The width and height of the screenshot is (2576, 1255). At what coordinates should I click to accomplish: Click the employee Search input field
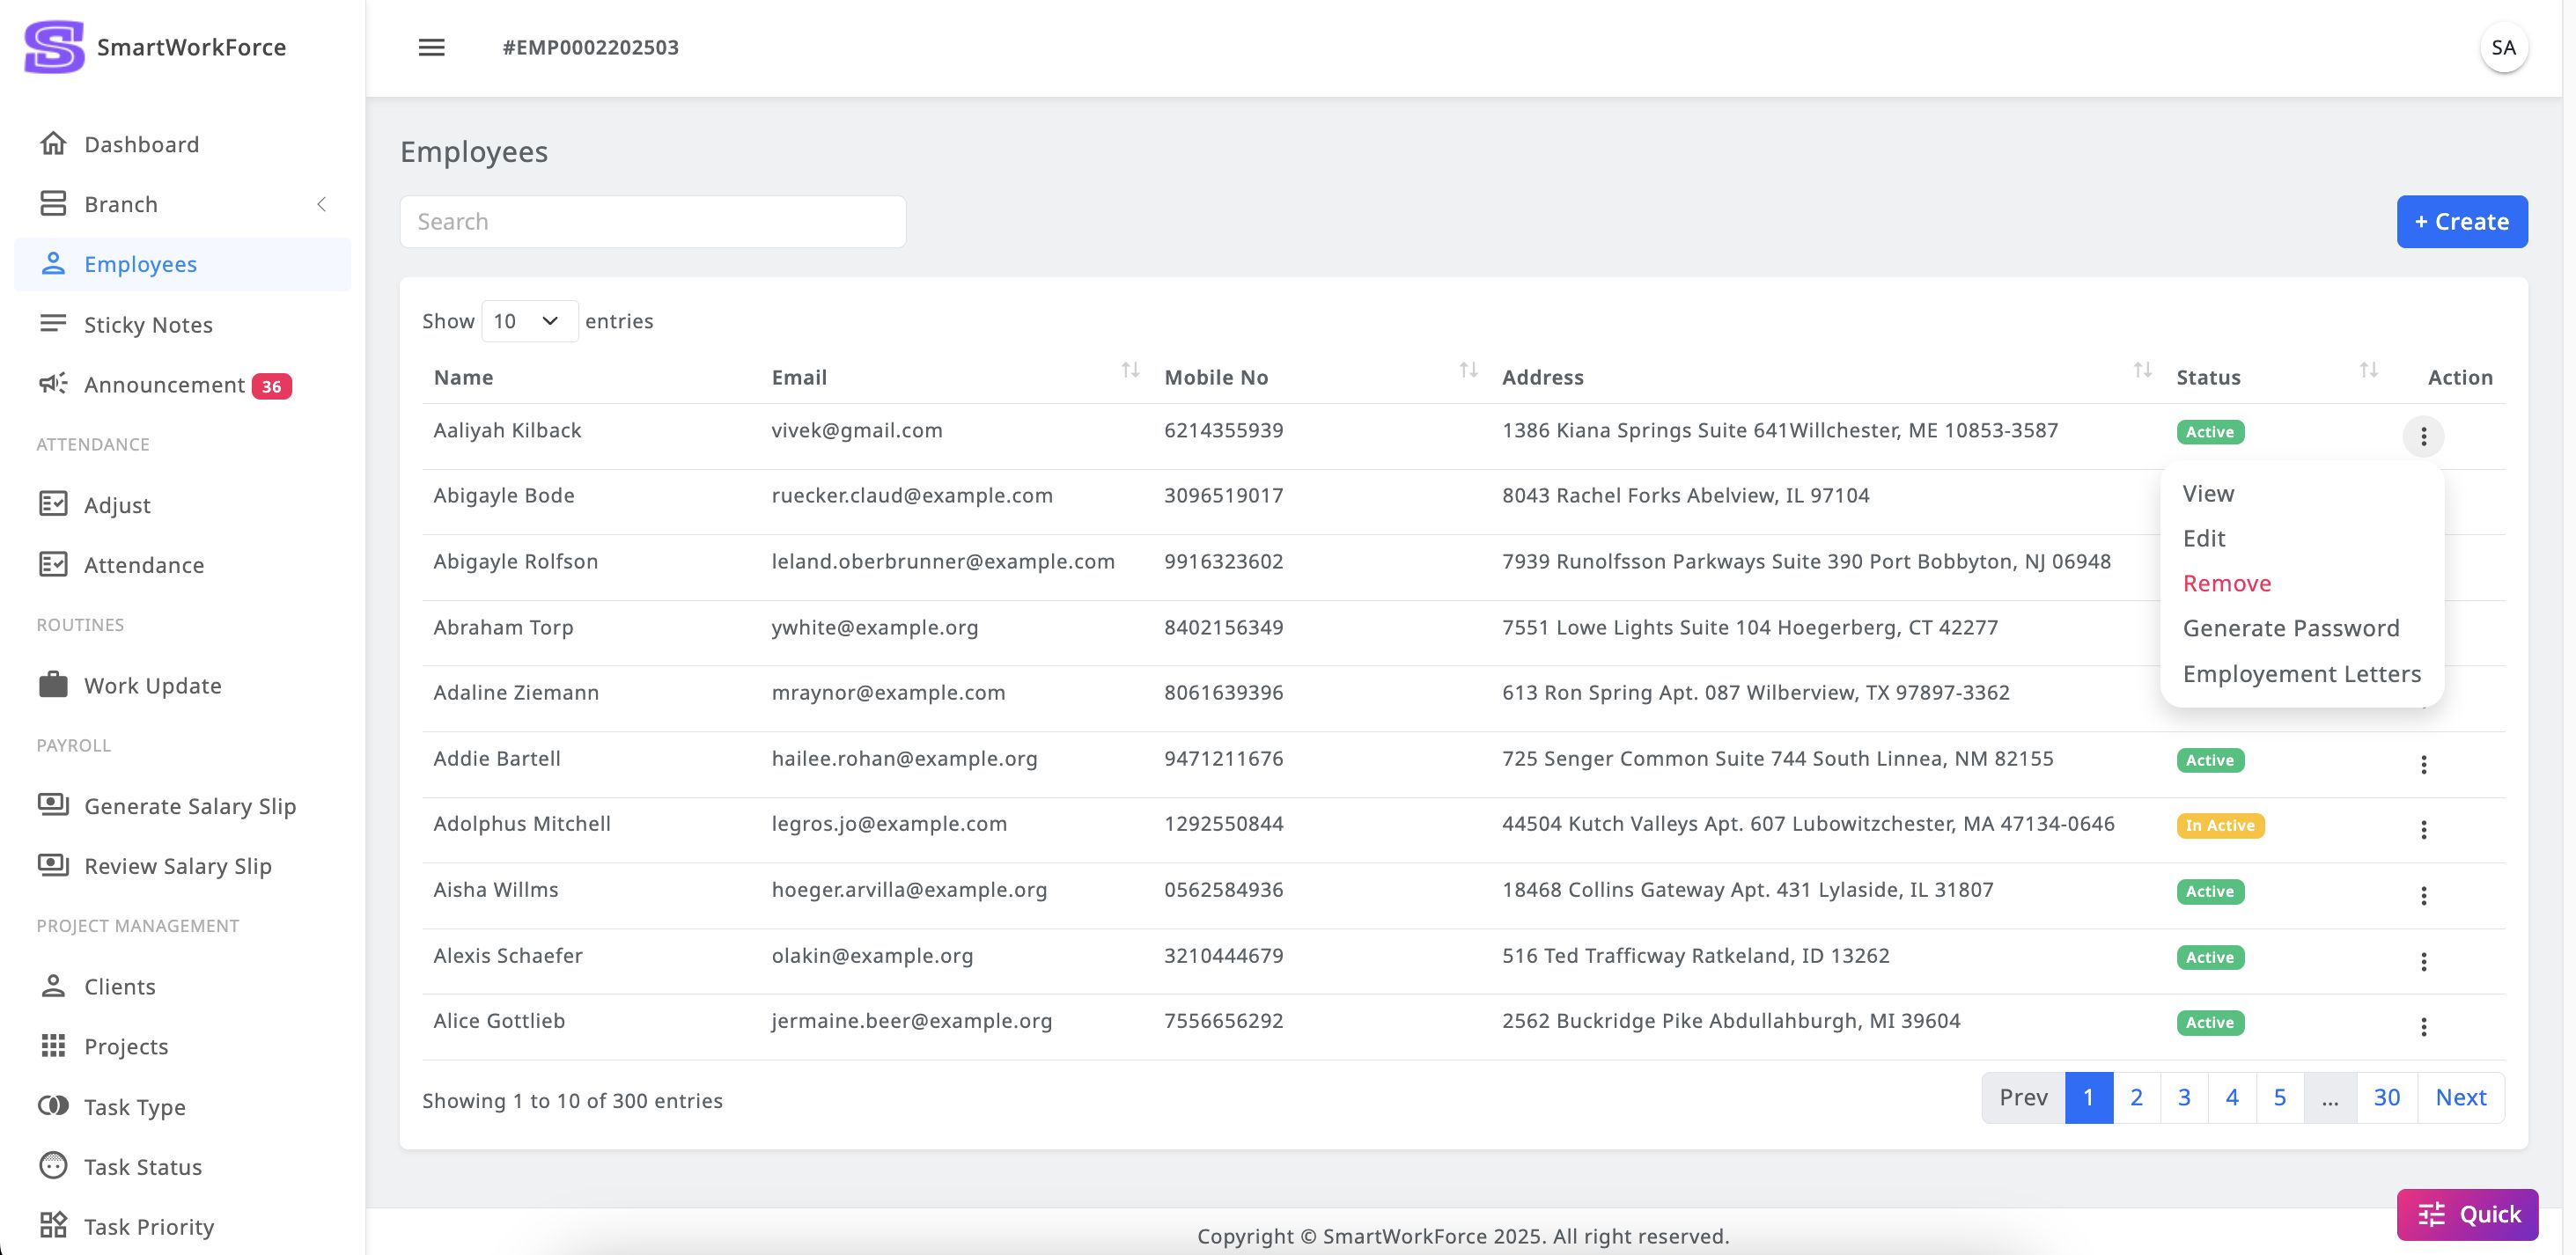(652, 222)
